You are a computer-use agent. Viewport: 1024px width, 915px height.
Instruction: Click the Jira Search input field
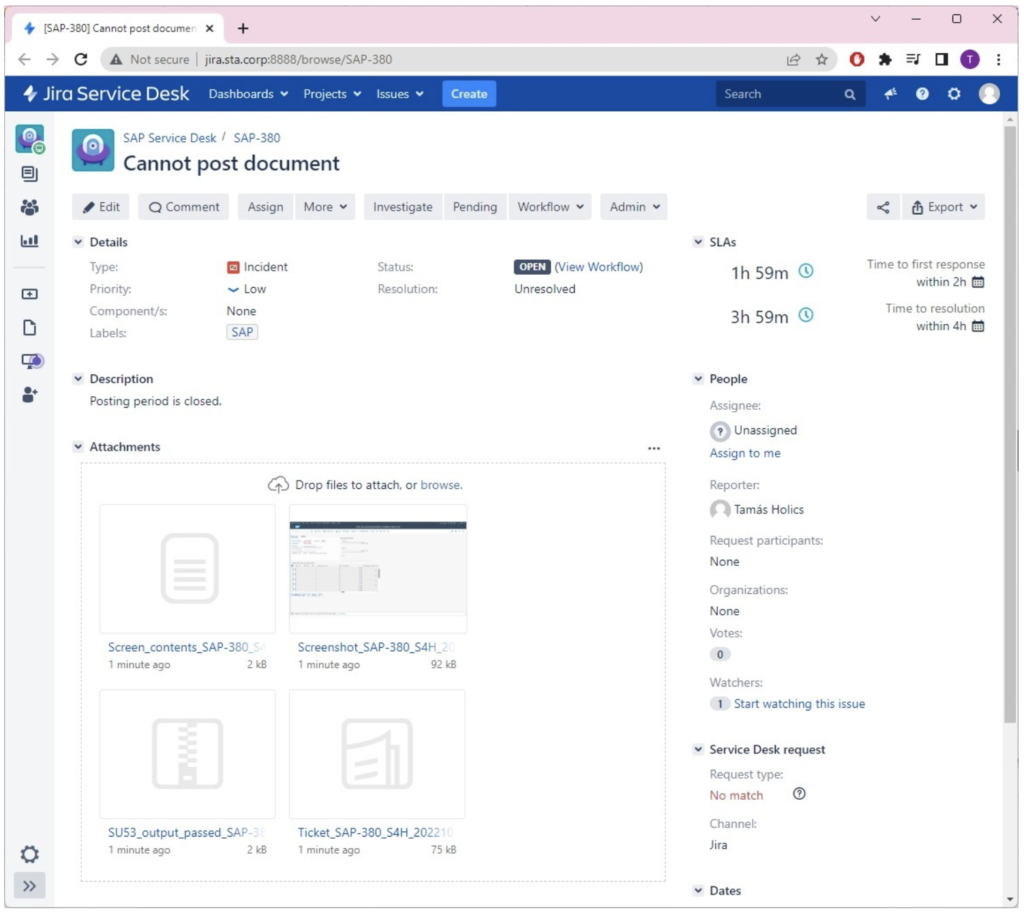[780, 94]
